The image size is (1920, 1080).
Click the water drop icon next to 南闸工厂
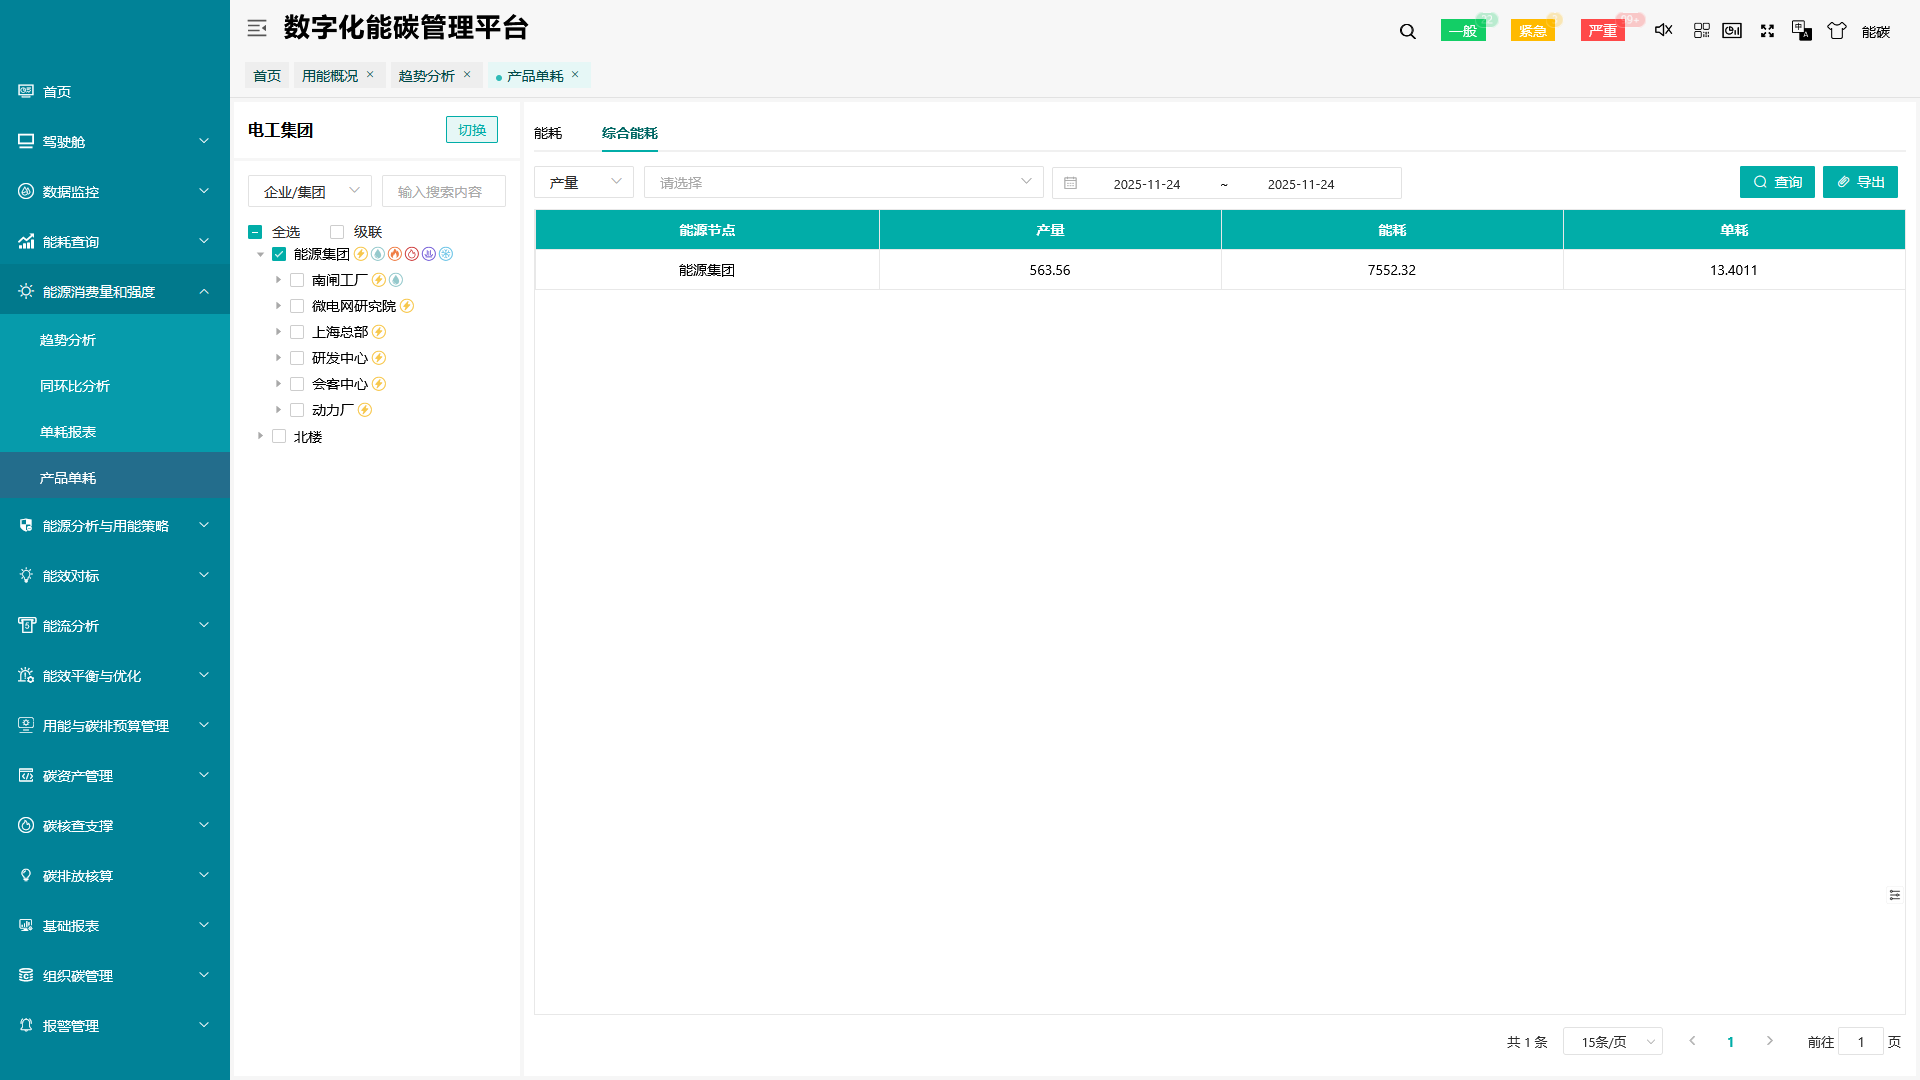(x=396, y=280)
